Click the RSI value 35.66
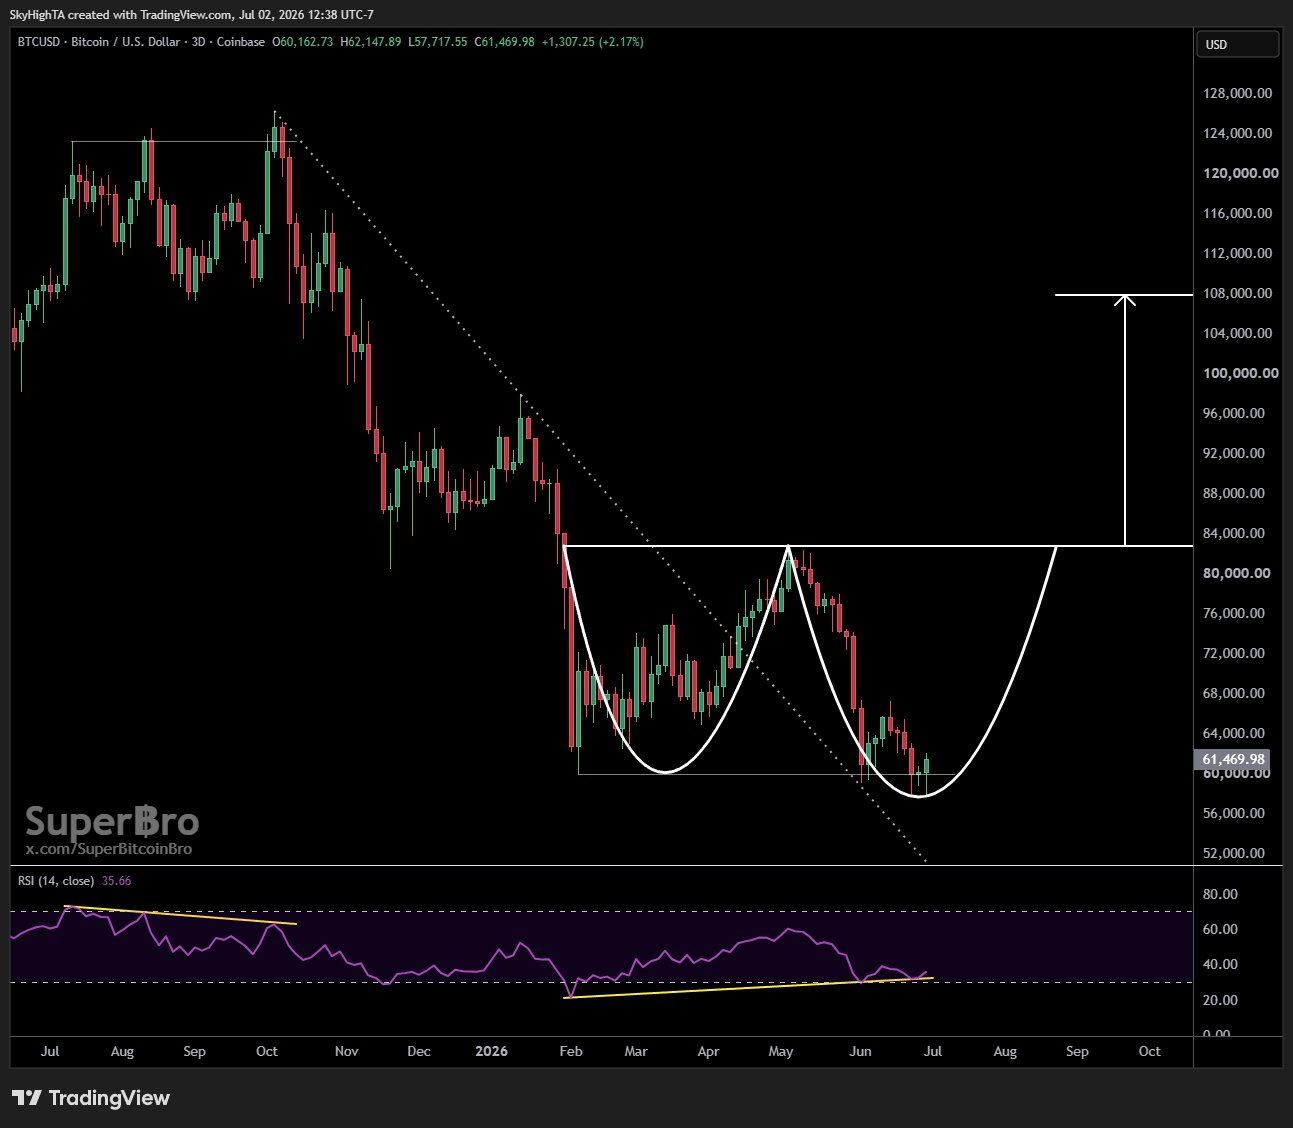 [116, 881]
